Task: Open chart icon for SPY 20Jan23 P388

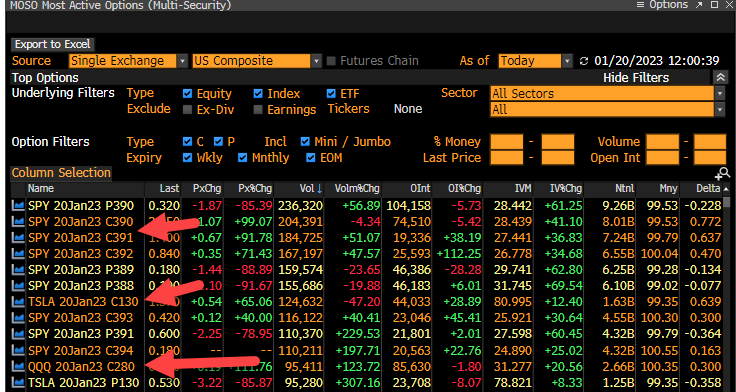Action: click(x=18, y=285)
